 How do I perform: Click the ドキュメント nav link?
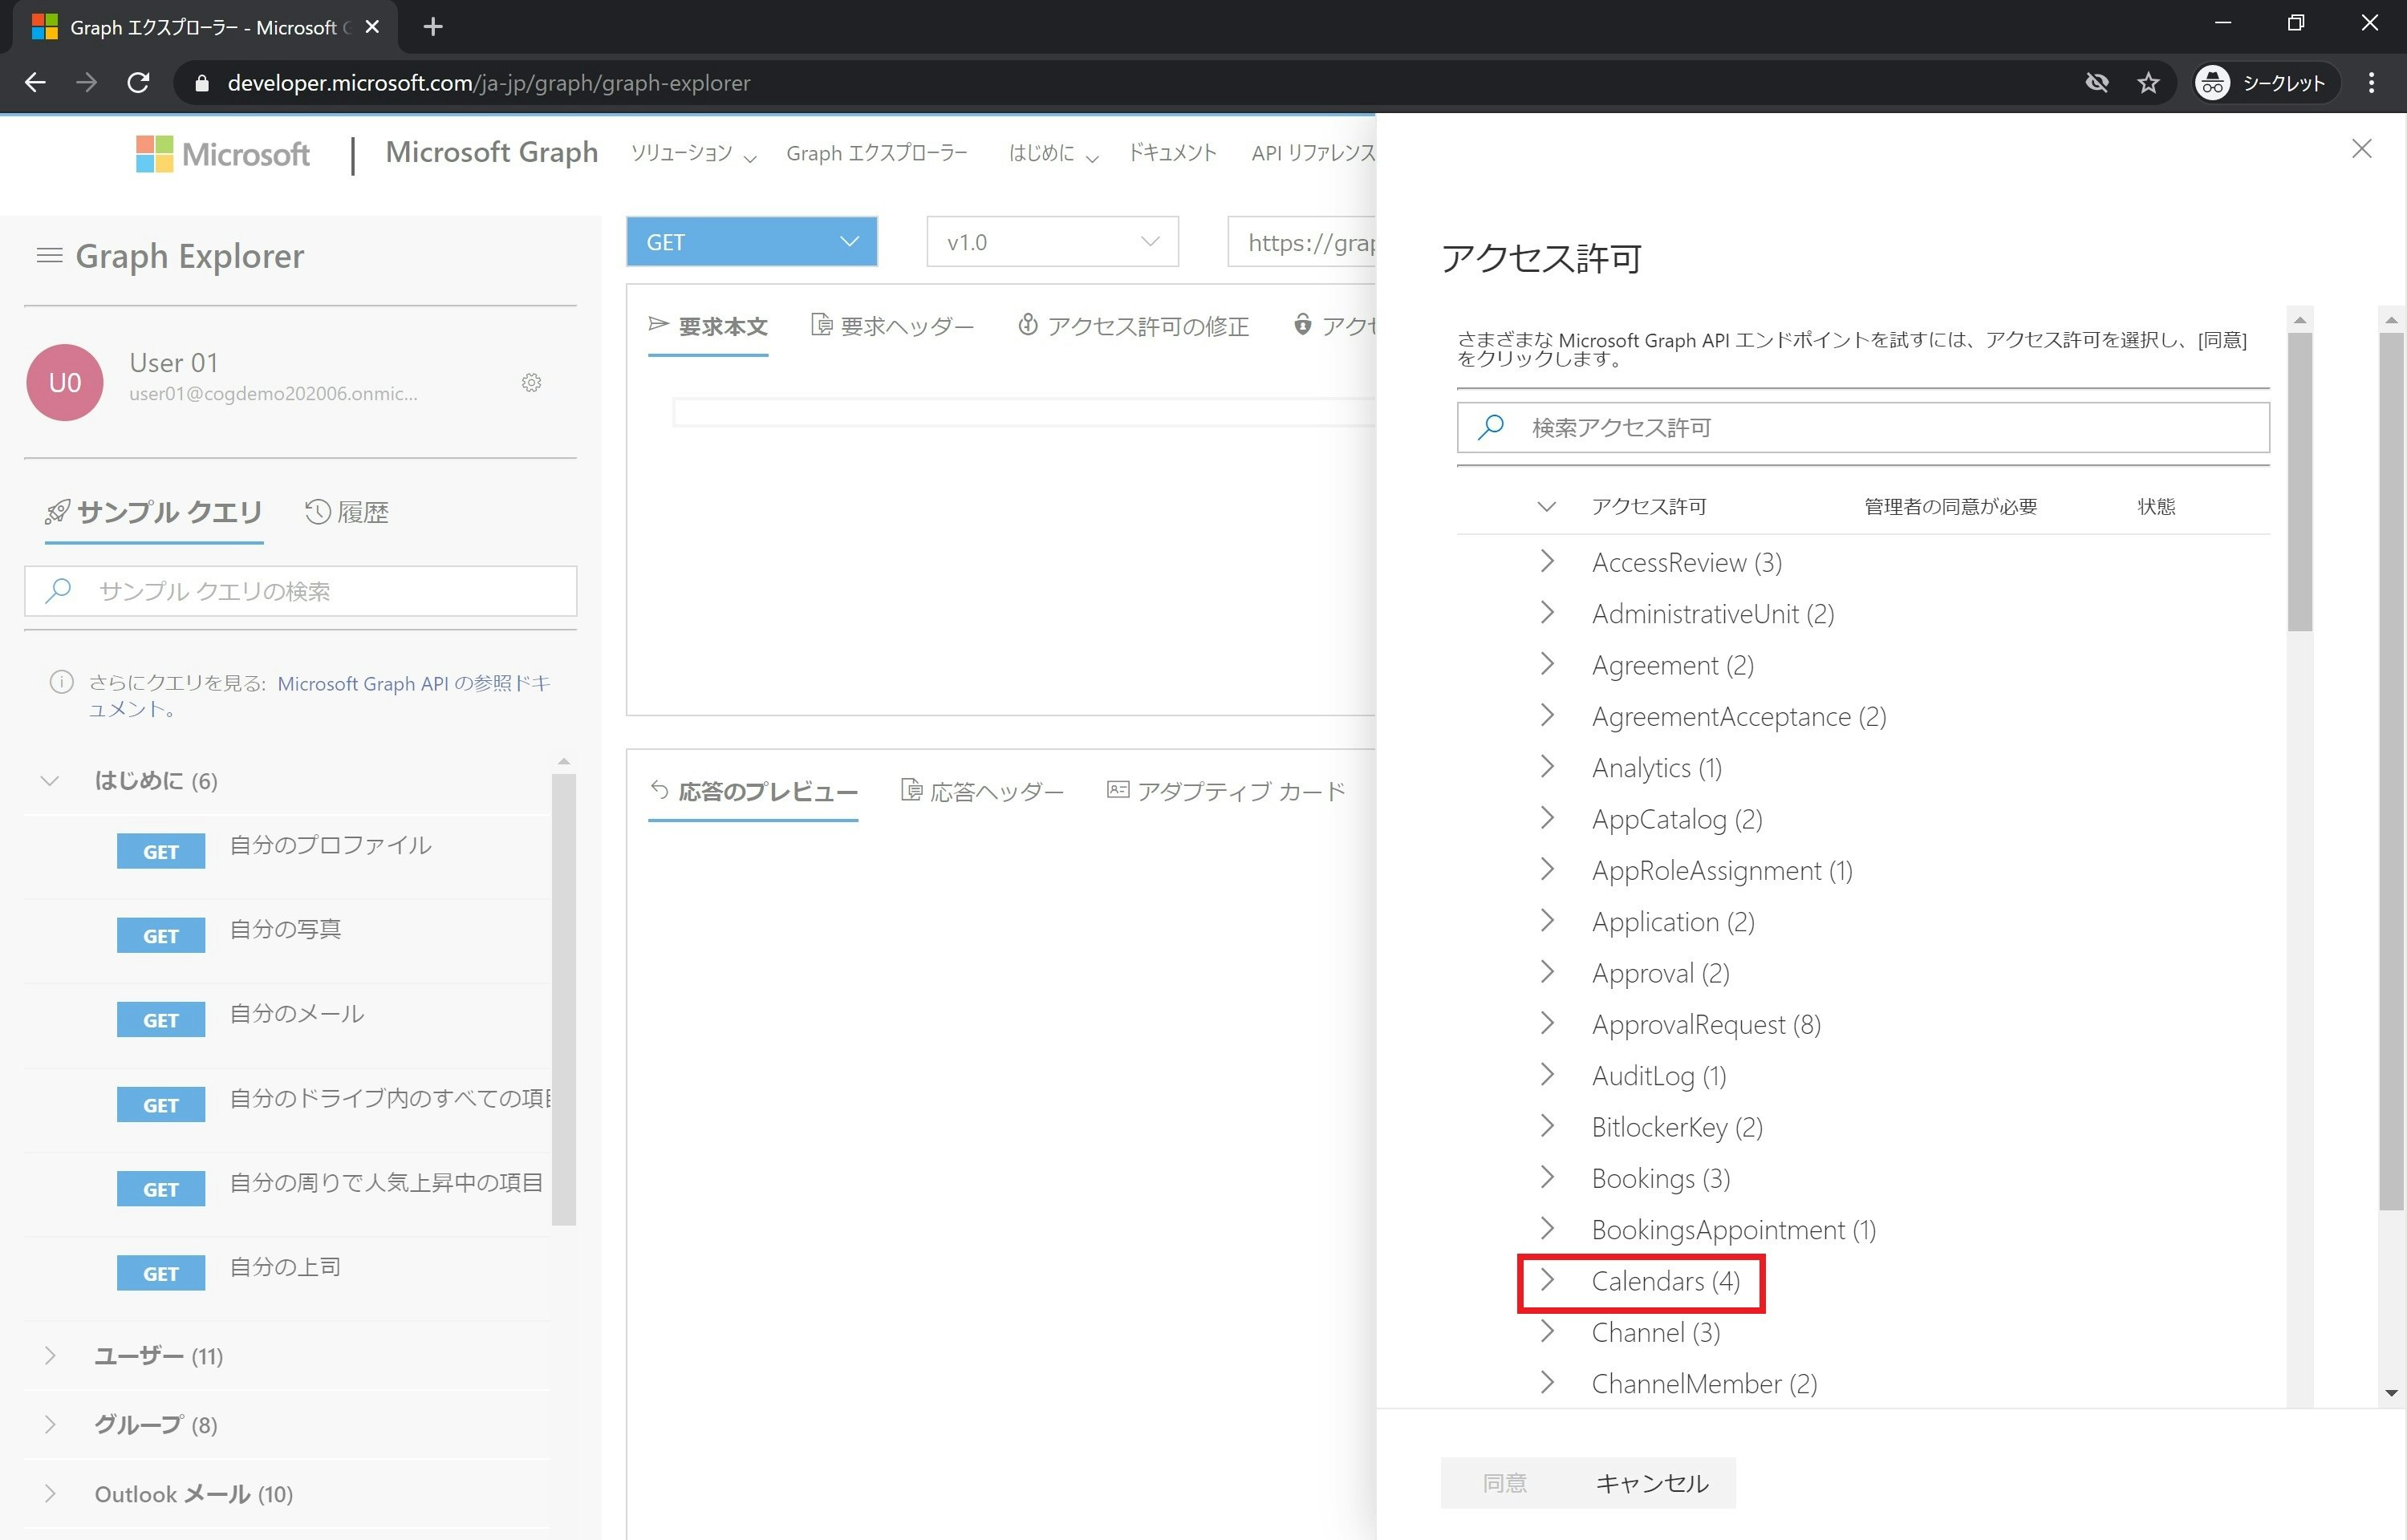pyautogui.click(x=1172, y=153)
